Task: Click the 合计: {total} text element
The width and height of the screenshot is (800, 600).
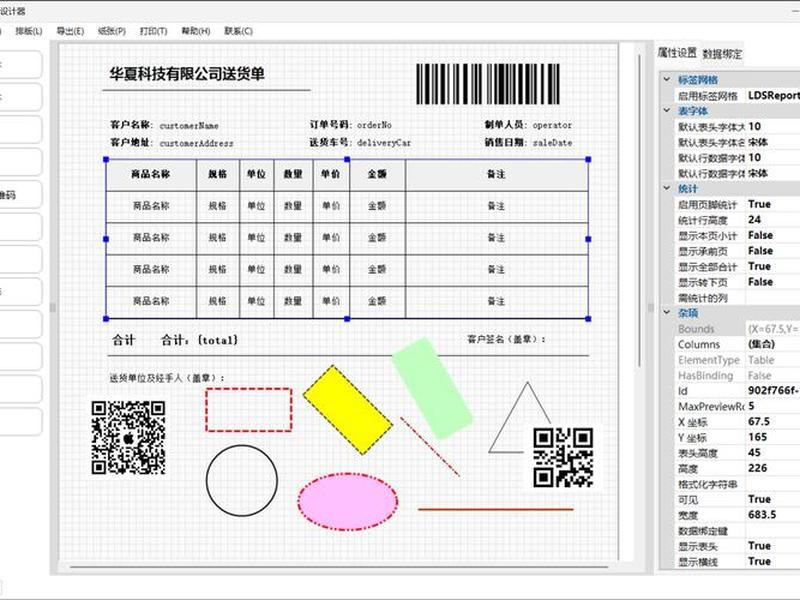Action: tap(199, 340)
